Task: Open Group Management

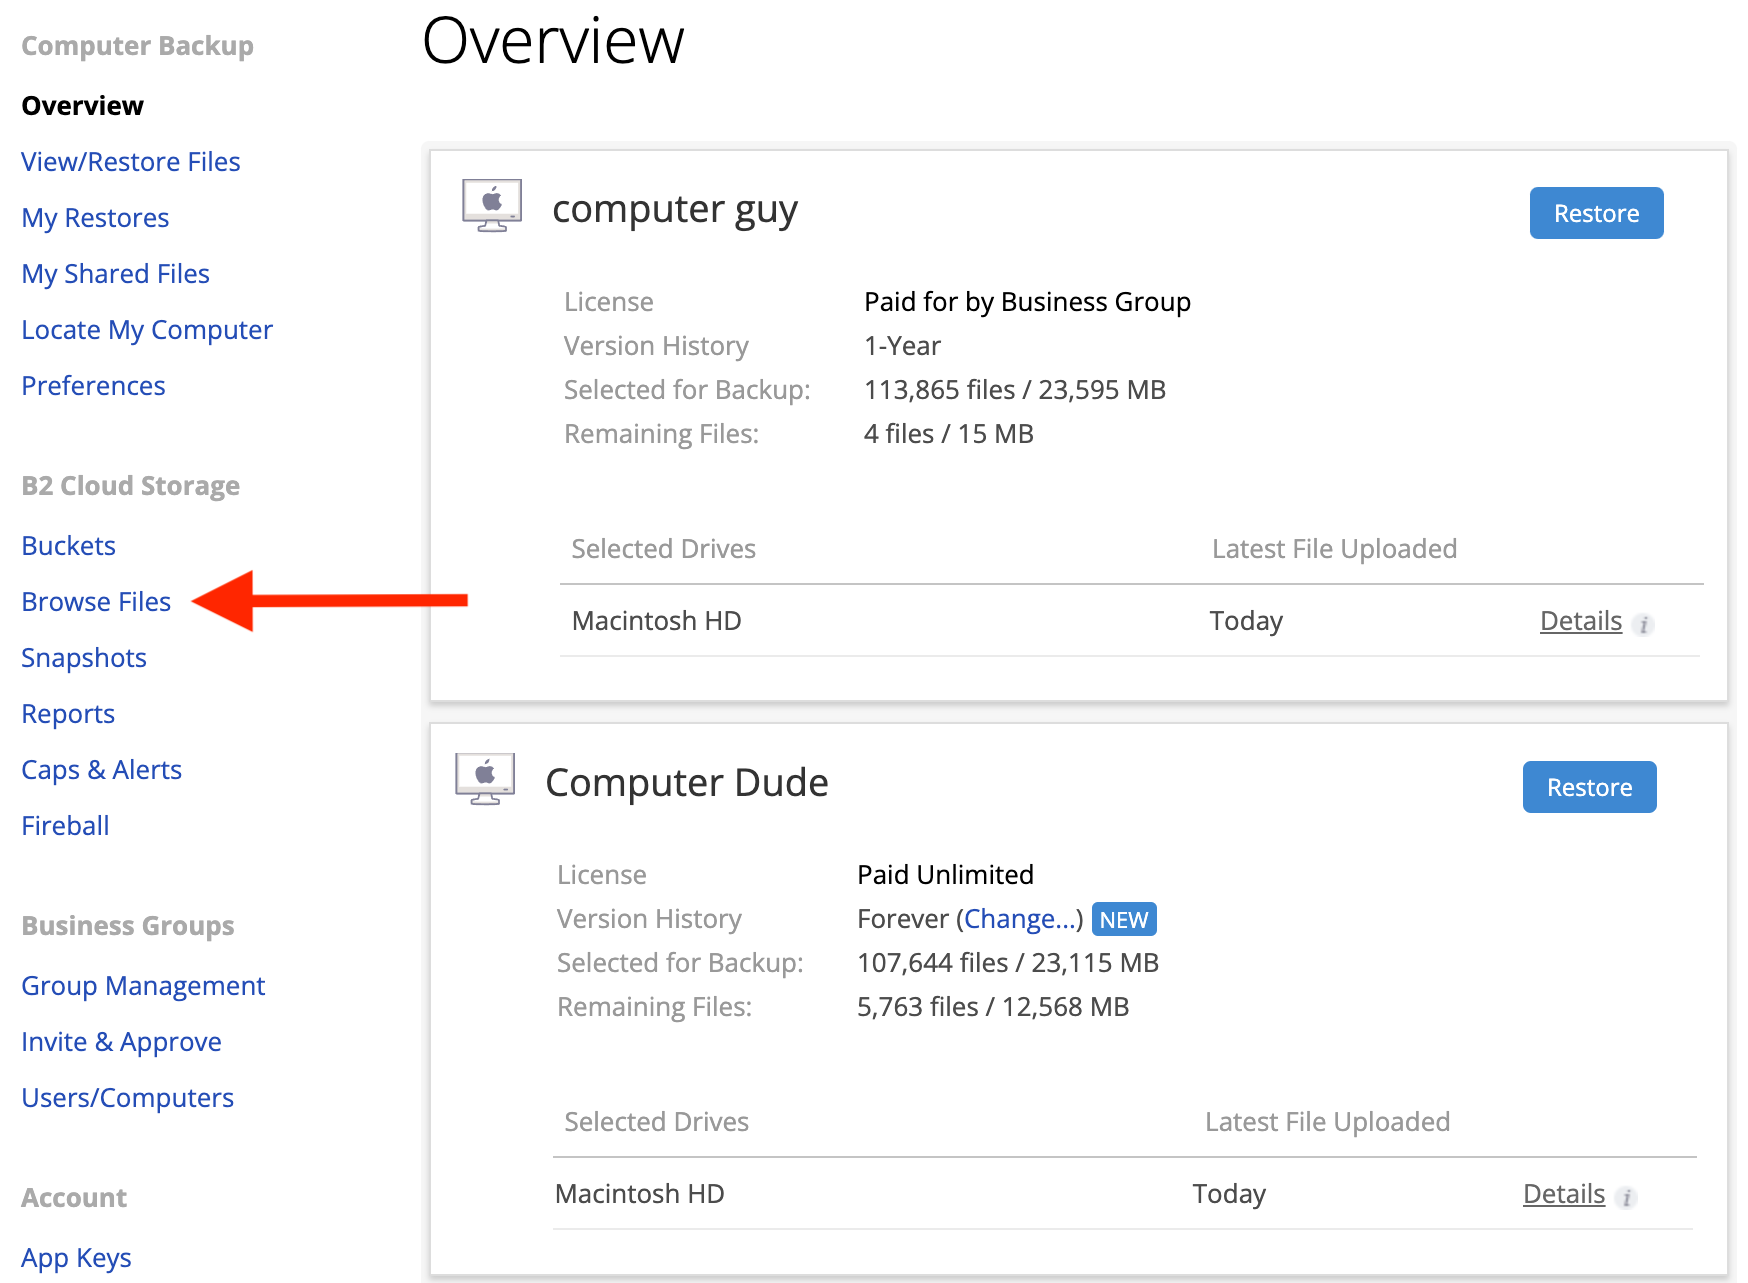Action: (143, 986)
